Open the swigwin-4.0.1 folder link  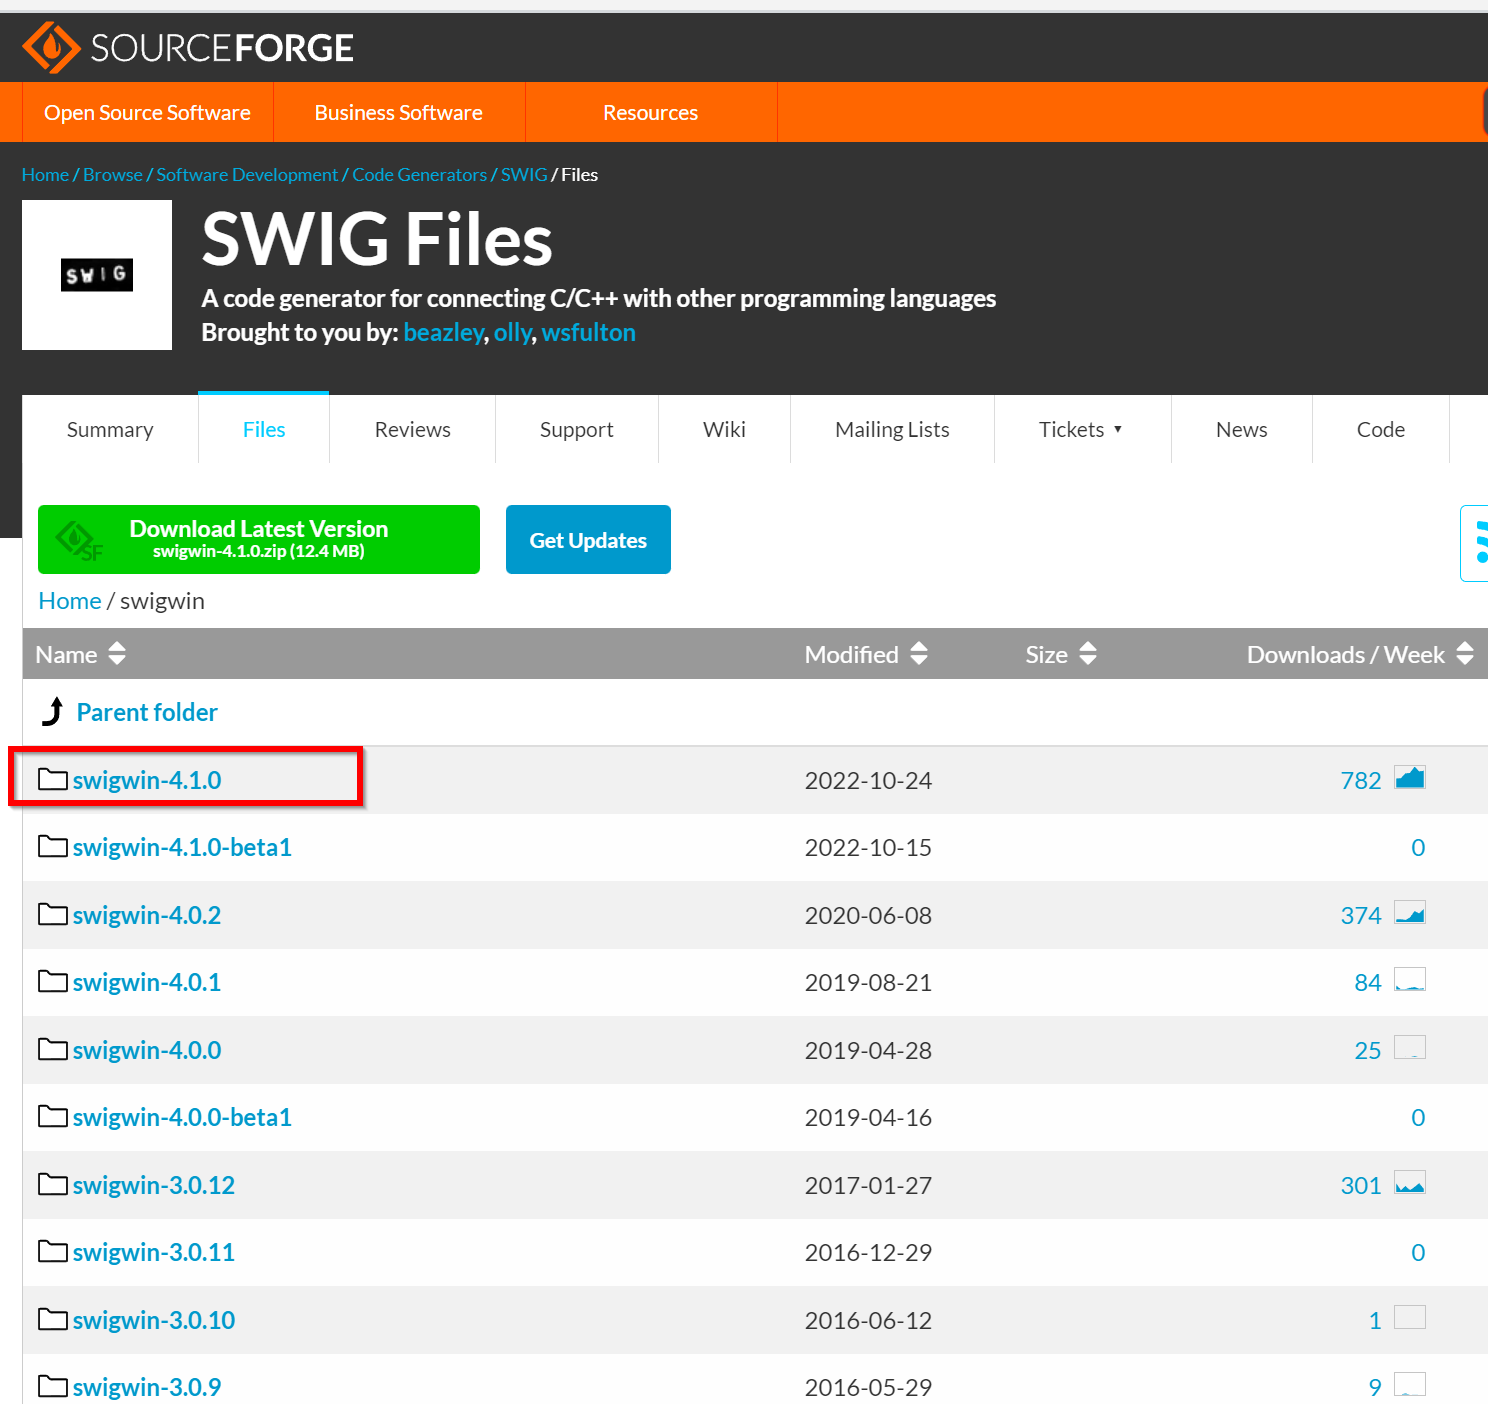click(147, 982)
